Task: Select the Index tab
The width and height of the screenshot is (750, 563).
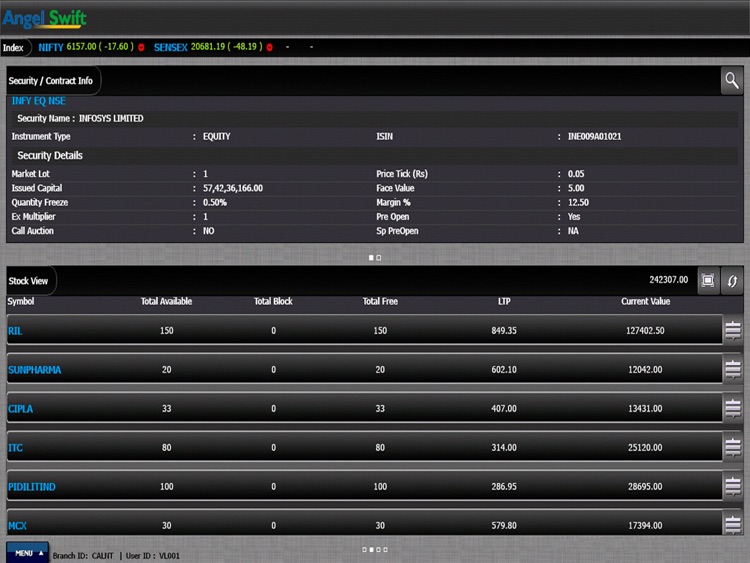Action: pyautogui.click(x=14, y=47)
